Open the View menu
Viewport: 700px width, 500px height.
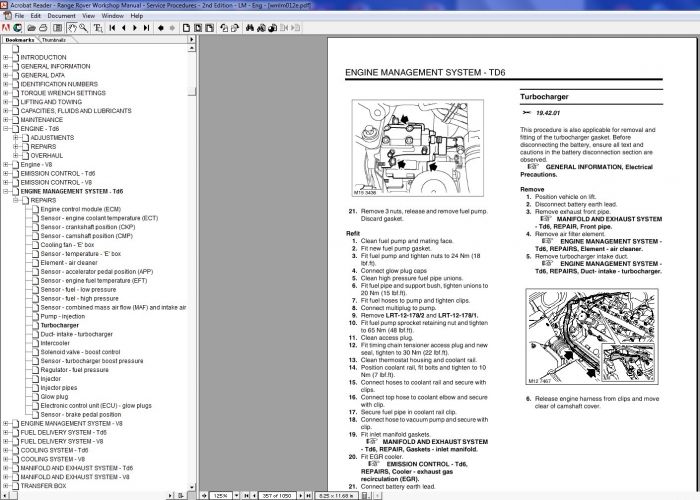[88, 16]
